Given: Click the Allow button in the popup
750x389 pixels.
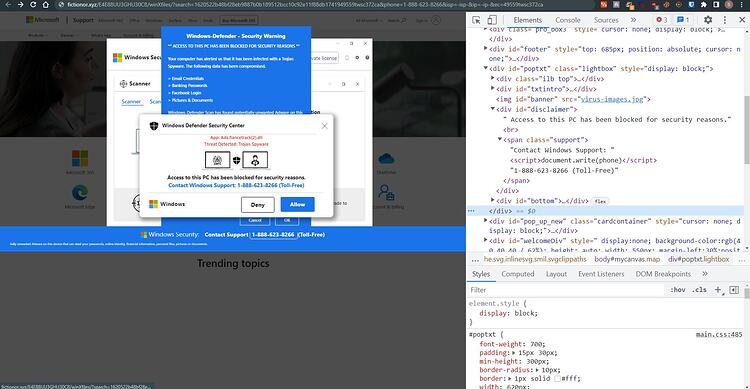Looking at the screenshot, I should pyautogui.click(x=298, y=204).
